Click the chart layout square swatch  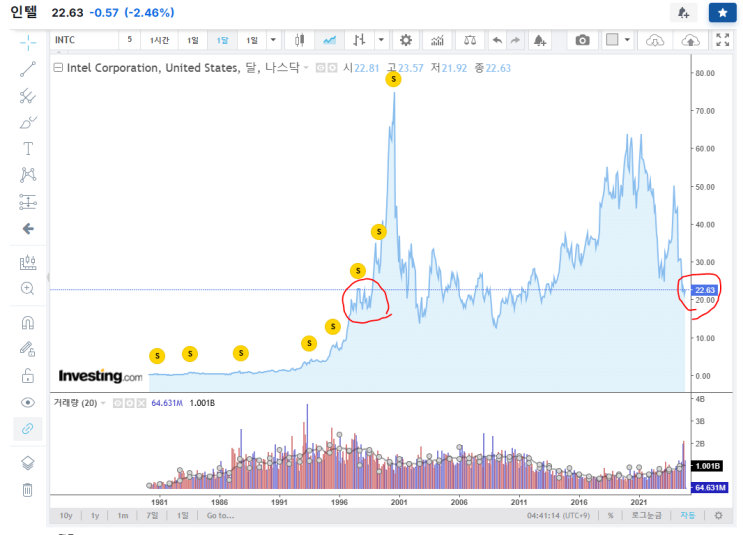tap(612, 40)
